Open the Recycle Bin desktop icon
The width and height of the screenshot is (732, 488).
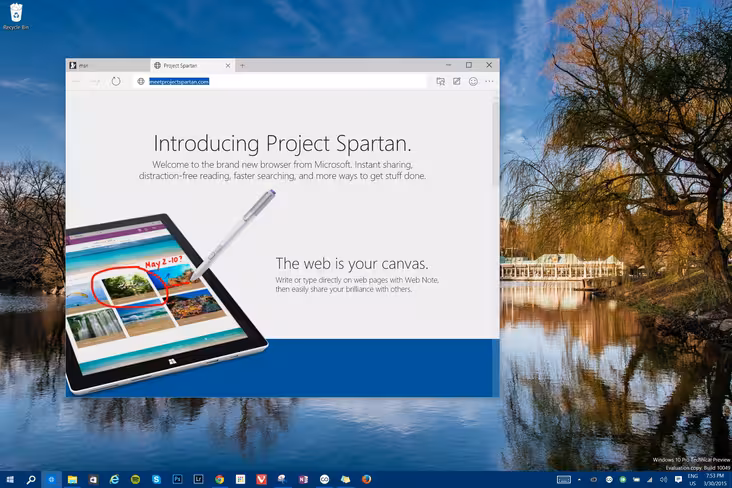(x=16, y=16)
